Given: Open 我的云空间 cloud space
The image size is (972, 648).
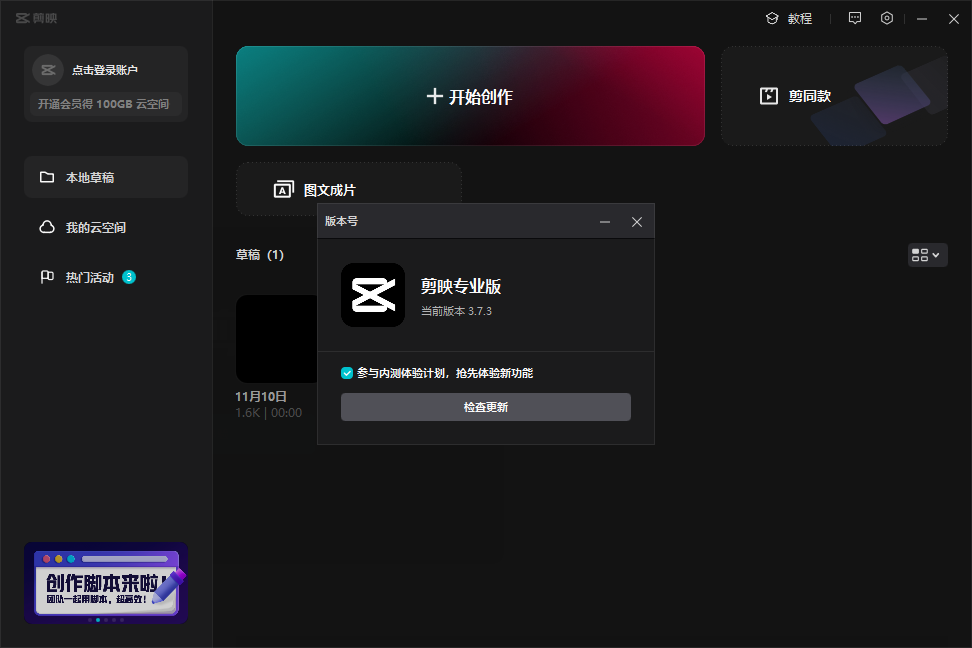Looking at the screenshot, I should click(x=106, y=228).
